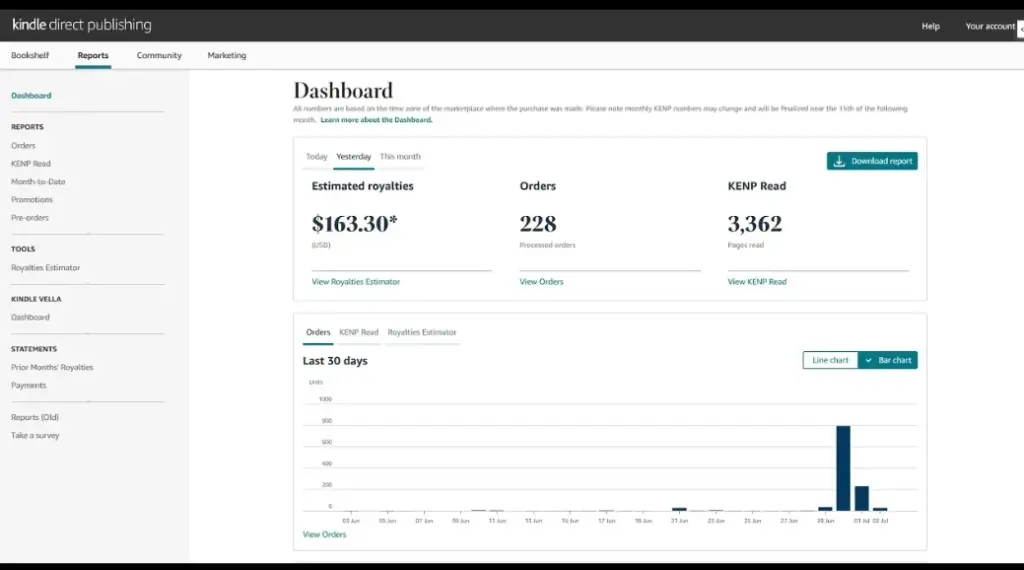Open Pre-orders report in sidebar
Viewport: 1024px width, 570px height.
pyautogui.click(x=30, y=218)
